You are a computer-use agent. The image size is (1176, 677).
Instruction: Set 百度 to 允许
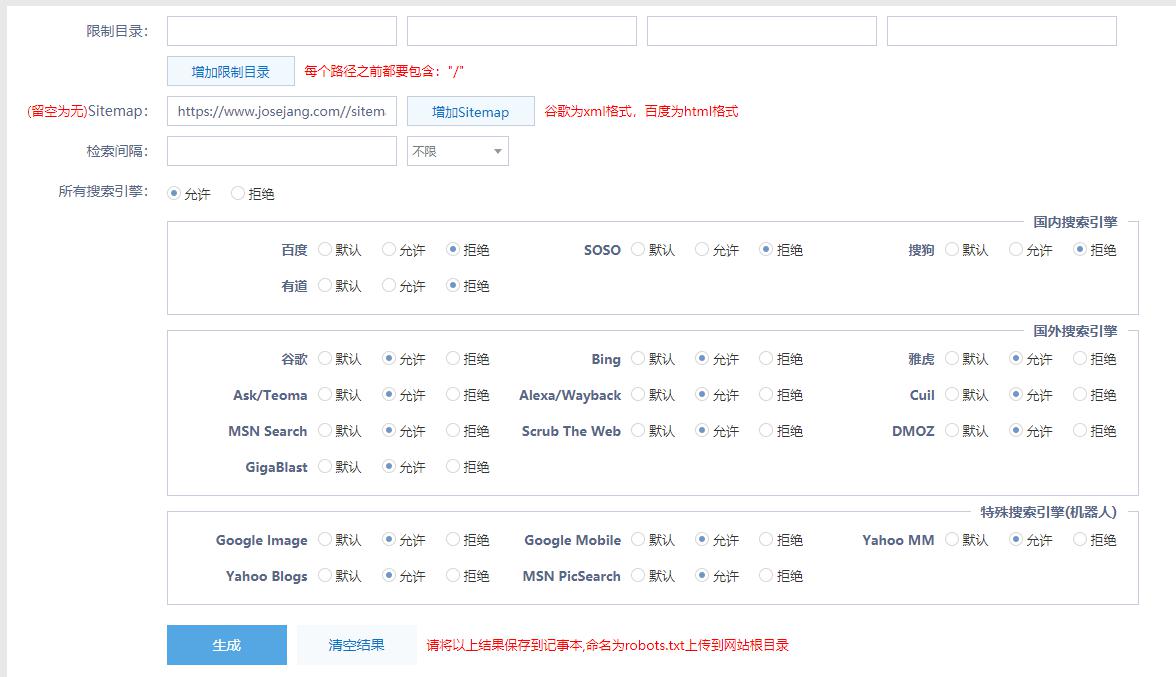point(388,249)
